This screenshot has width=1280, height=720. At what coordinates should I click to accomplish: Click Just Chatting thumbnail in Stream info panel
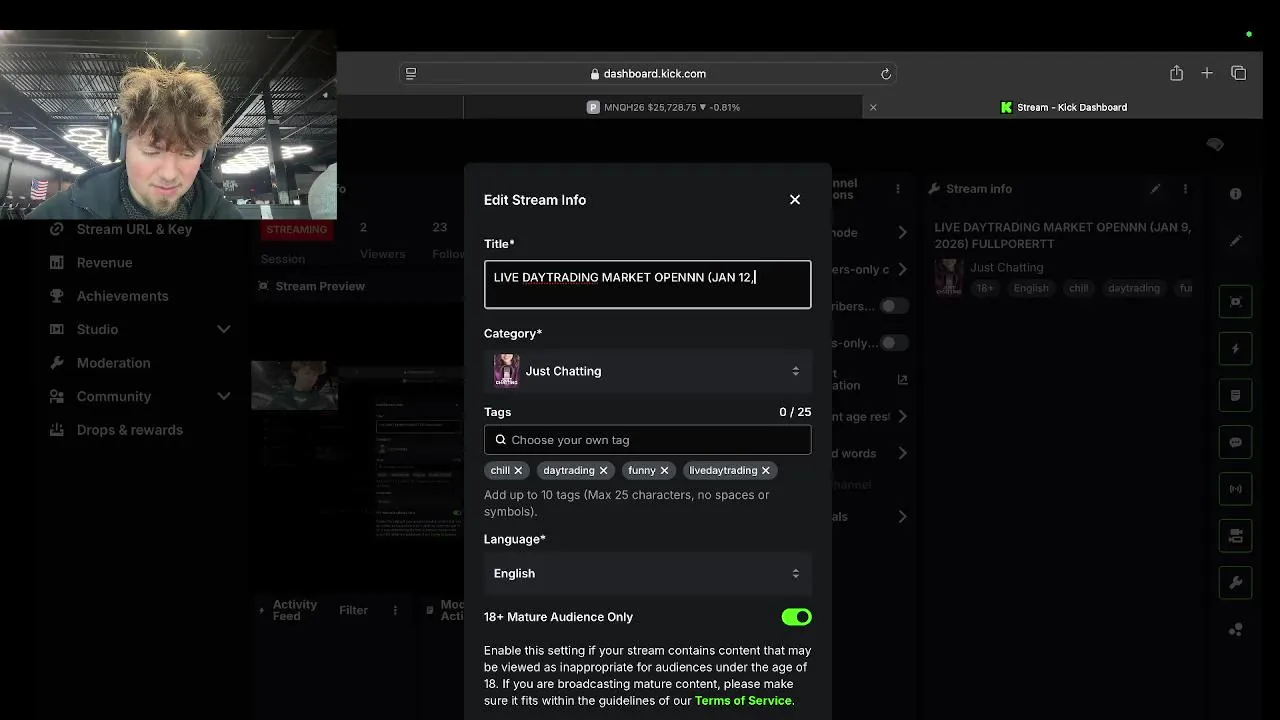pyautogui.click(x=949, y=277)
